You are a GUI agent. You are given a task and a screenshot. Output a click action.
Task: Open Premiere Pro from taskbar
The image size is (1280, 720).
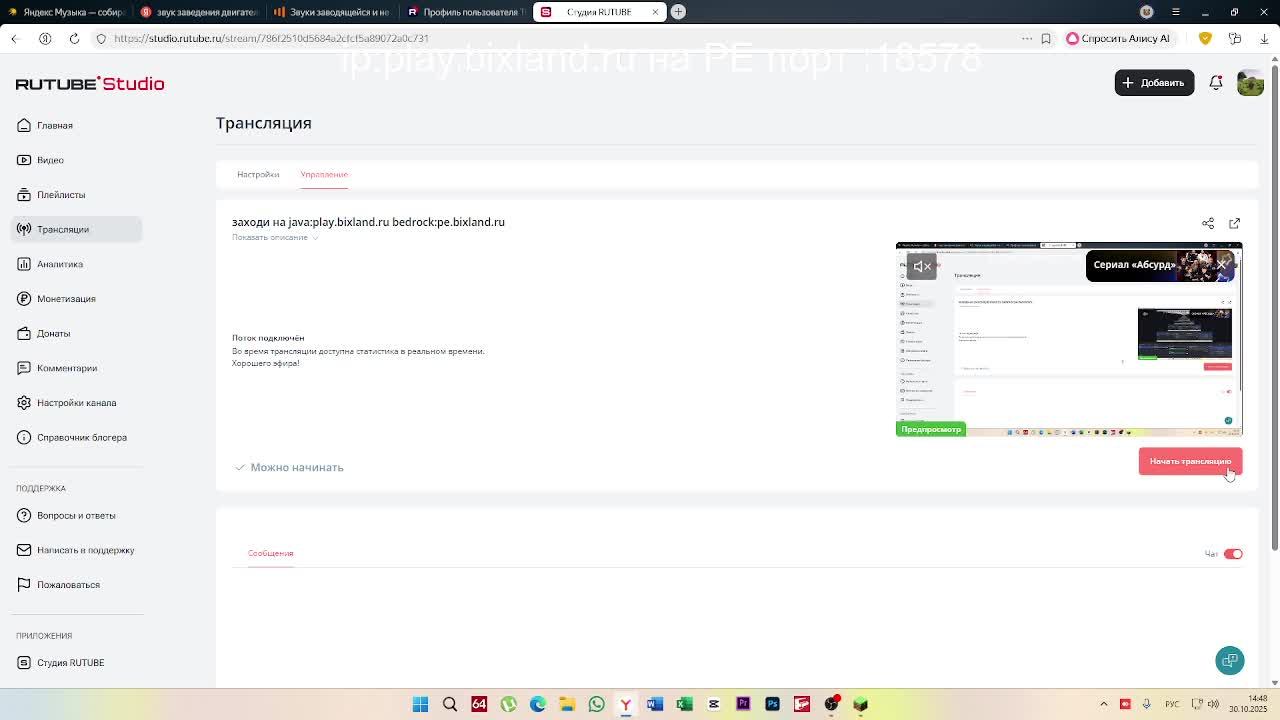tap(743, 704)
